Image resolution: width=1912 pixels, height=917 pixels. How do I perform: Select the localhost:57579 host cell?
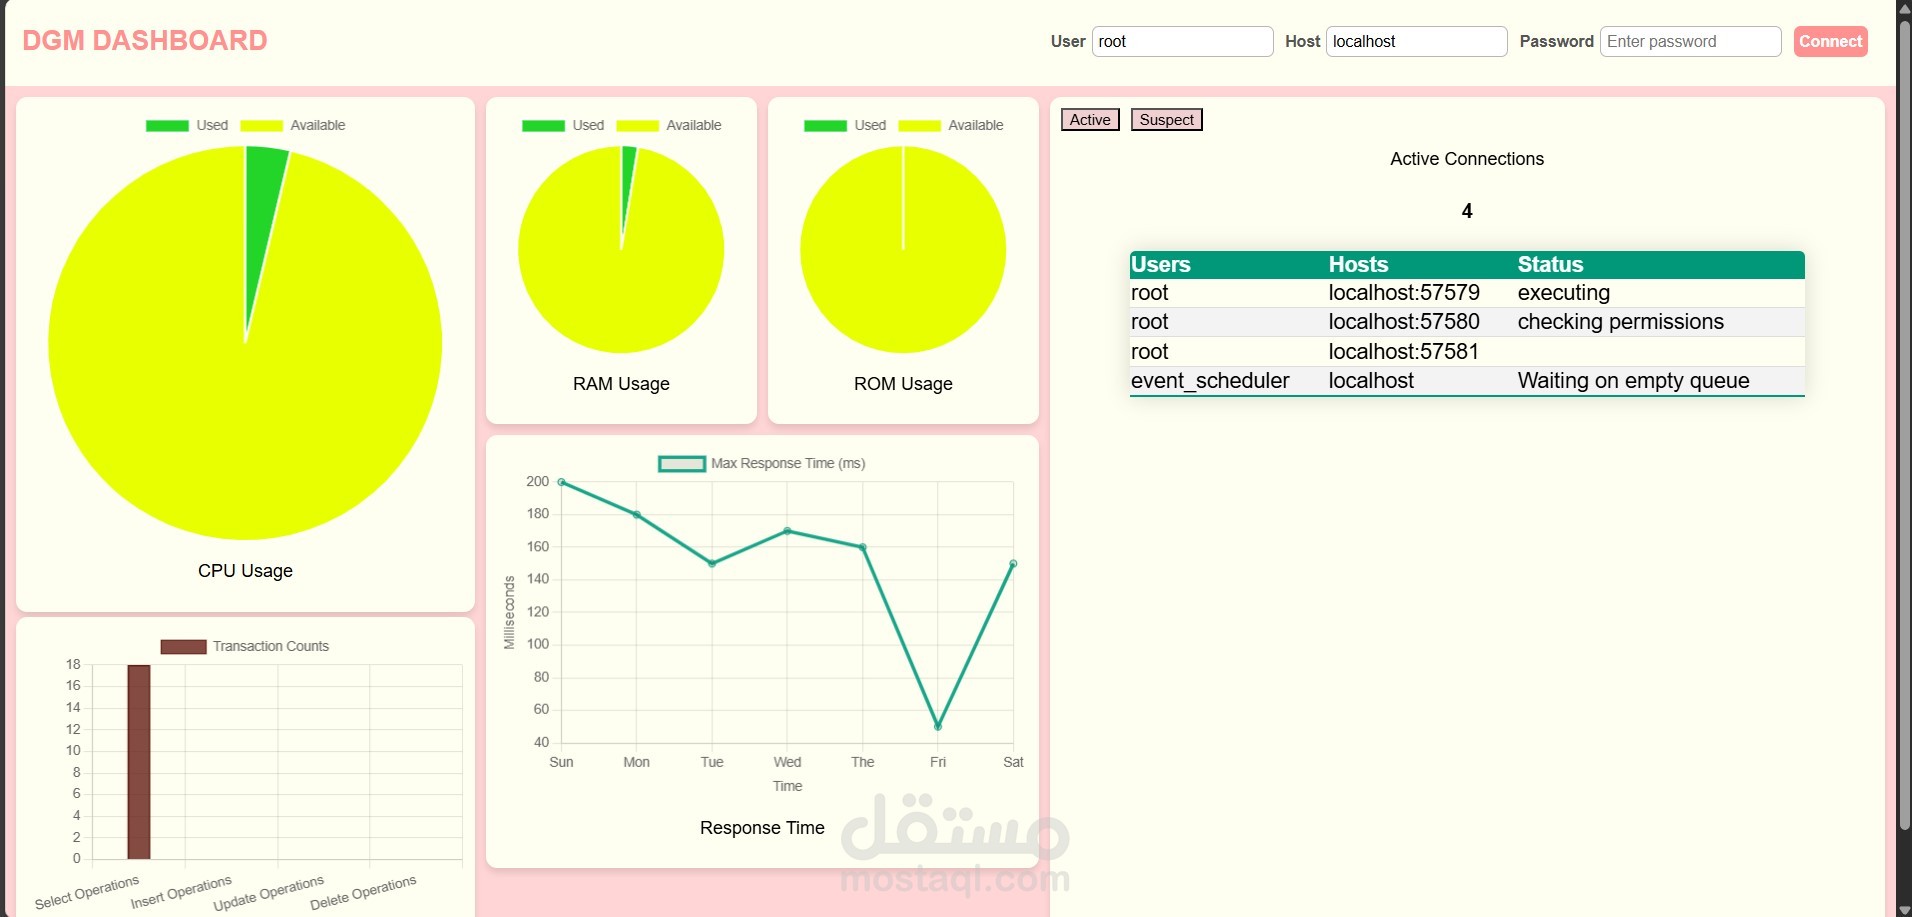1404,293
